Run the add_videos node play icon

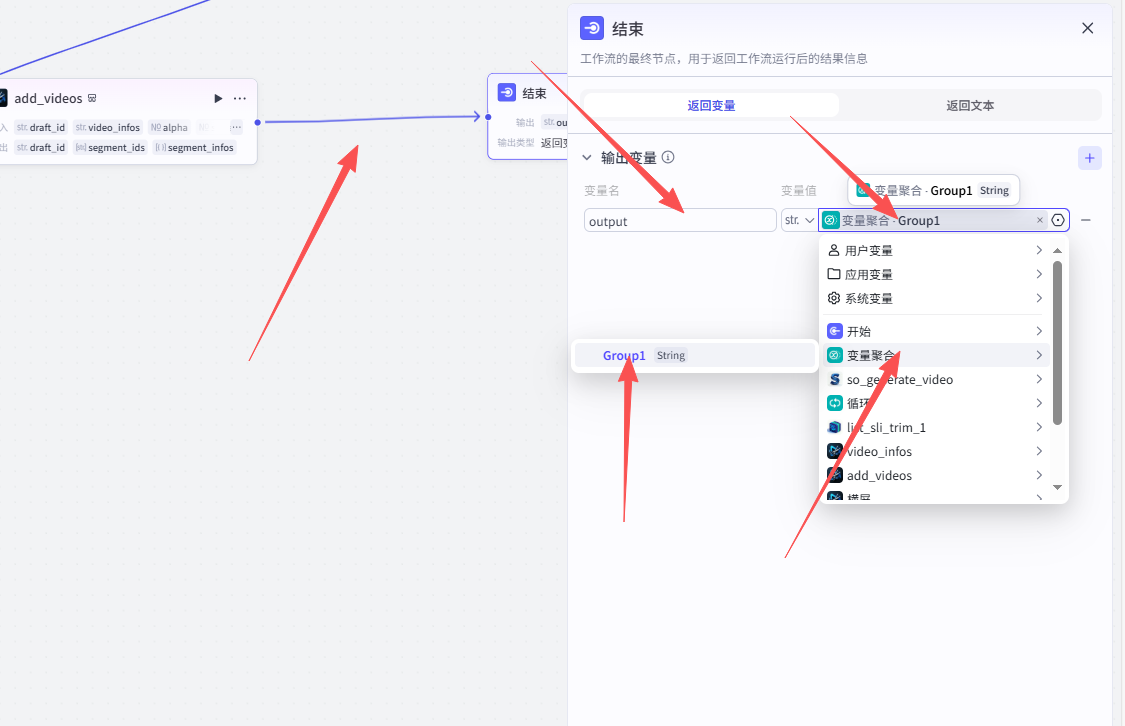218,98
